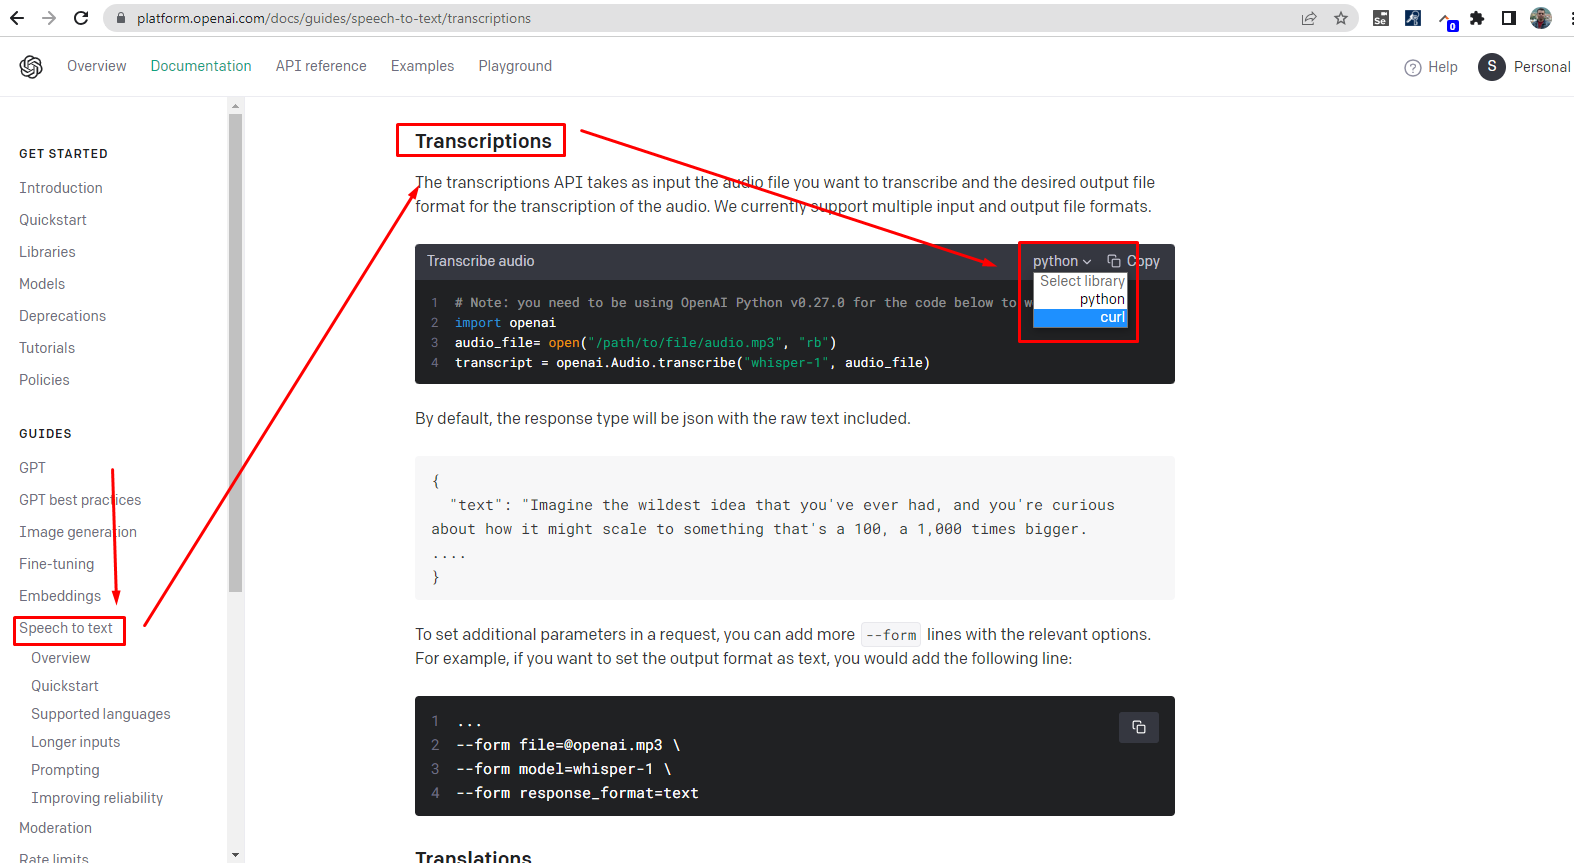1574x863 pixels.
Task: Jump to Improving reliability section
Action: [97, 798]
